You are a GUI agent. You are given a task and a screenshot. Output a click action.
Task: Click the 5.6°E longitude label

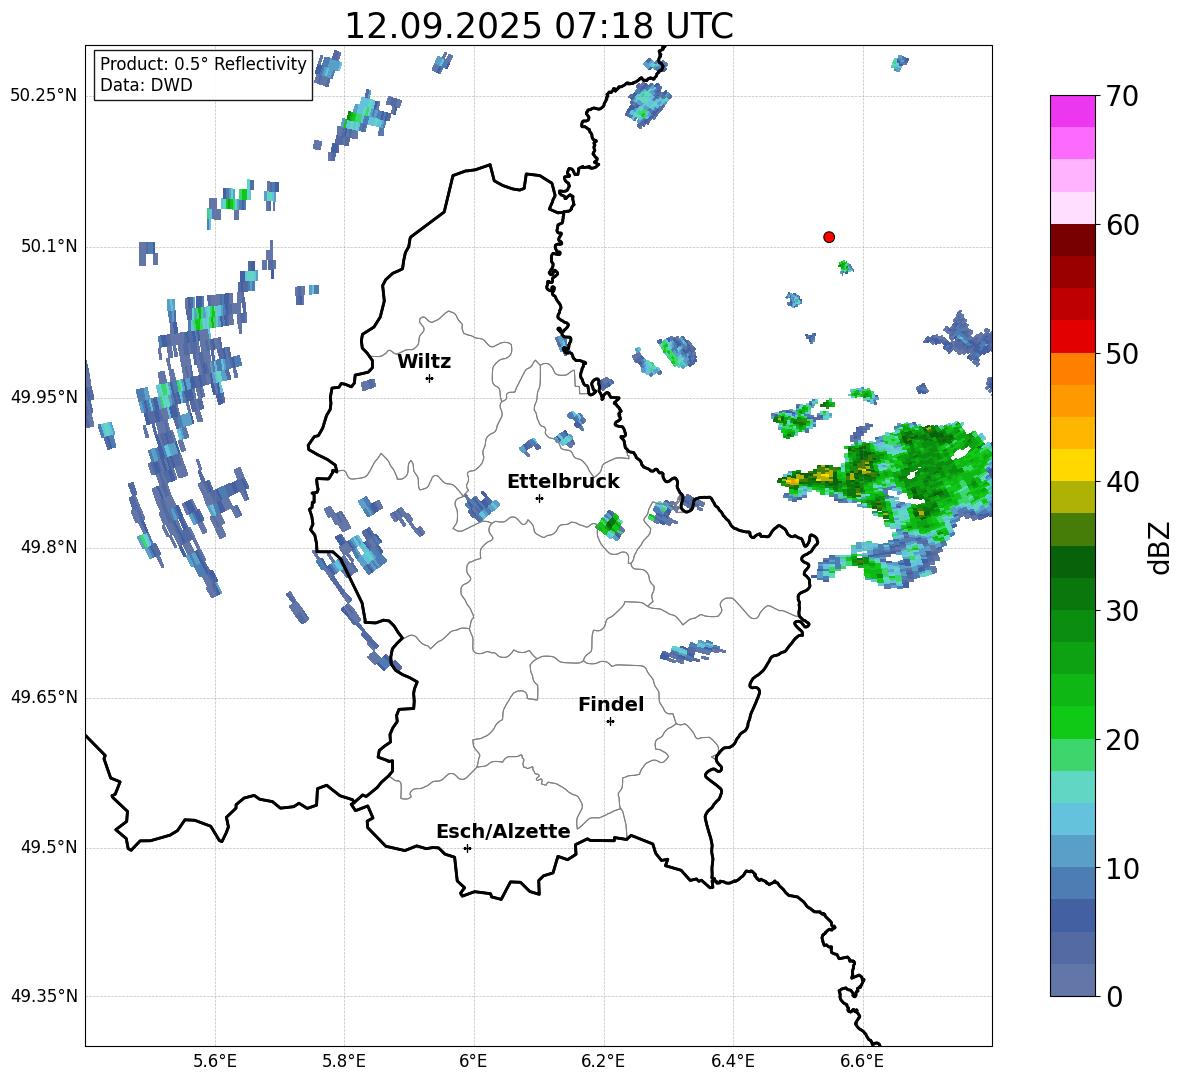(214, 1061)
